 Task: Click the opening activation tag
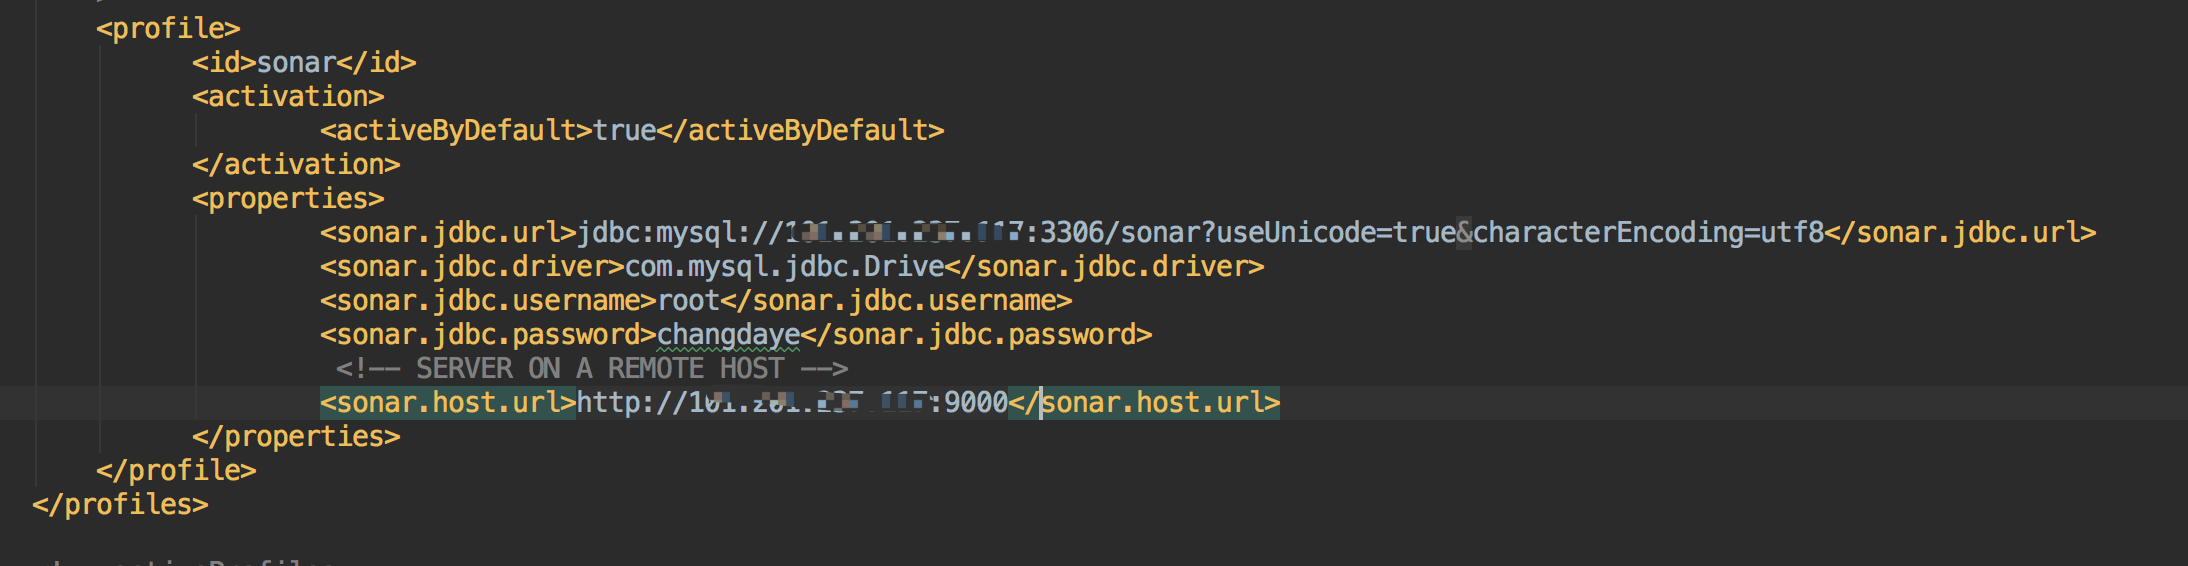point(288,96)
